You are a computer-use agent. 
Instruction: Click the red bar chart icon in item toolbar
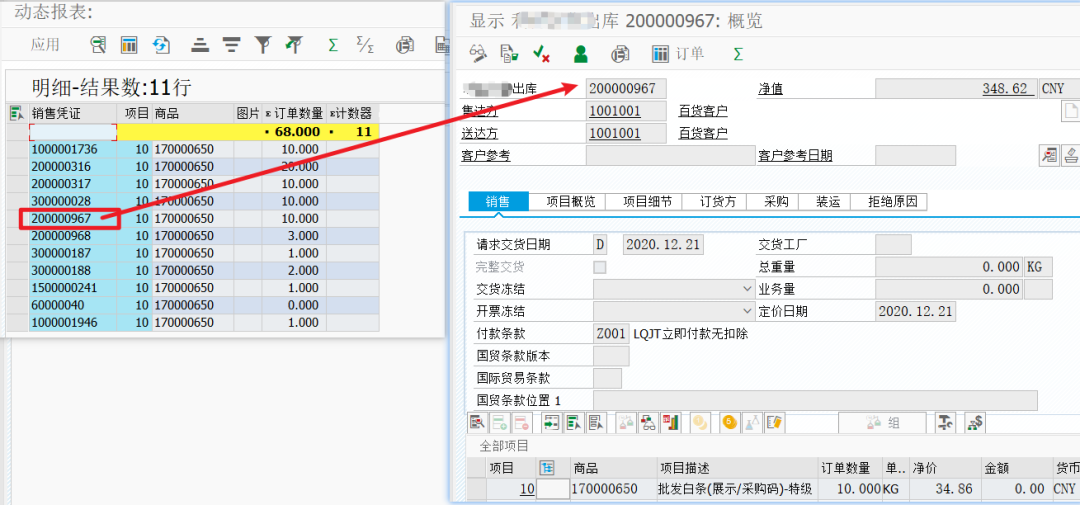click(x=670, y=422)
